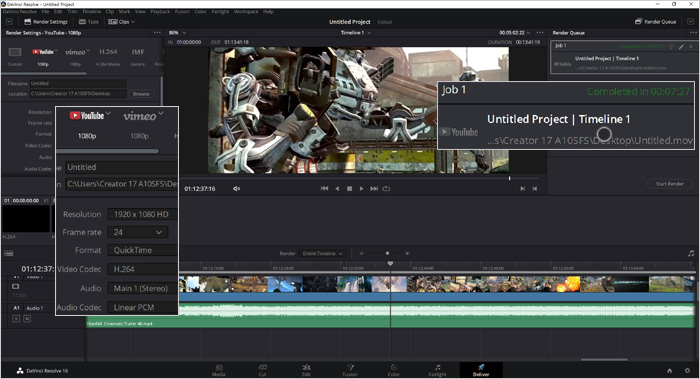Toggle the Clips panel button

(121, 21)
